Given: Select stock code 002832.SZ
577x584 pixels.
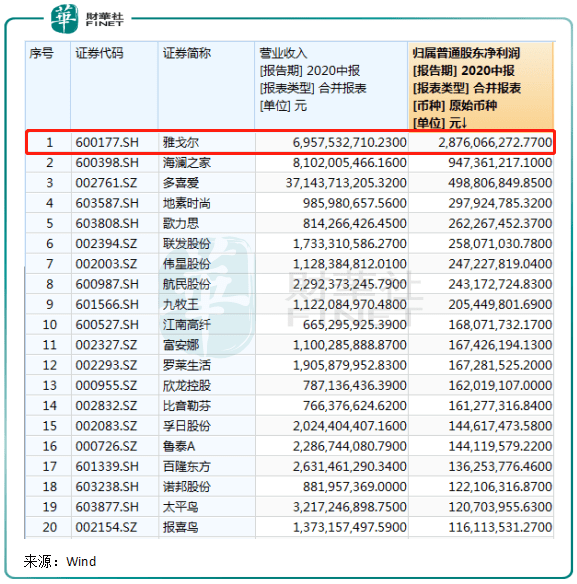Looking at the screenshot, I should pos(106,406).
